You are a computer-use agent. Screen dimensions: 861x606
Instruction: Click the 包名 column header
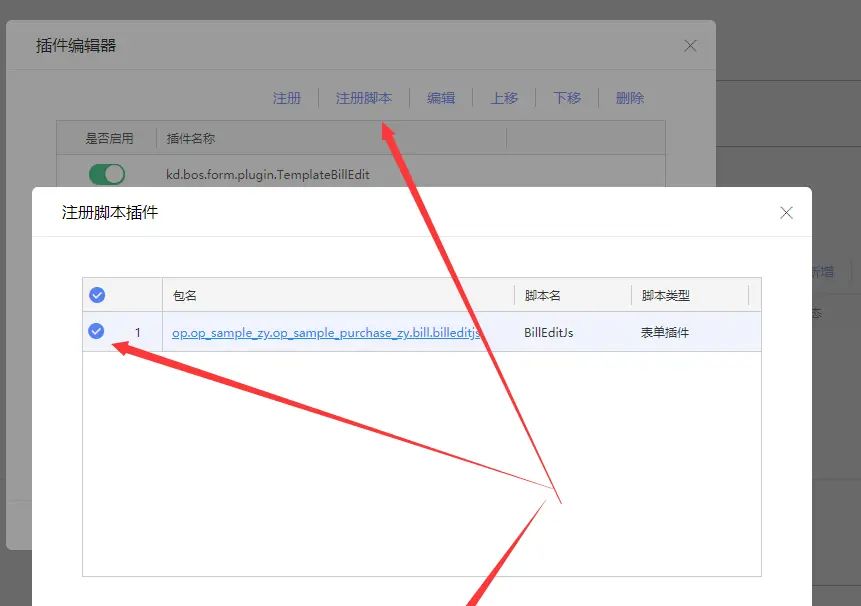pyautogui.click(x=184, y=296)
